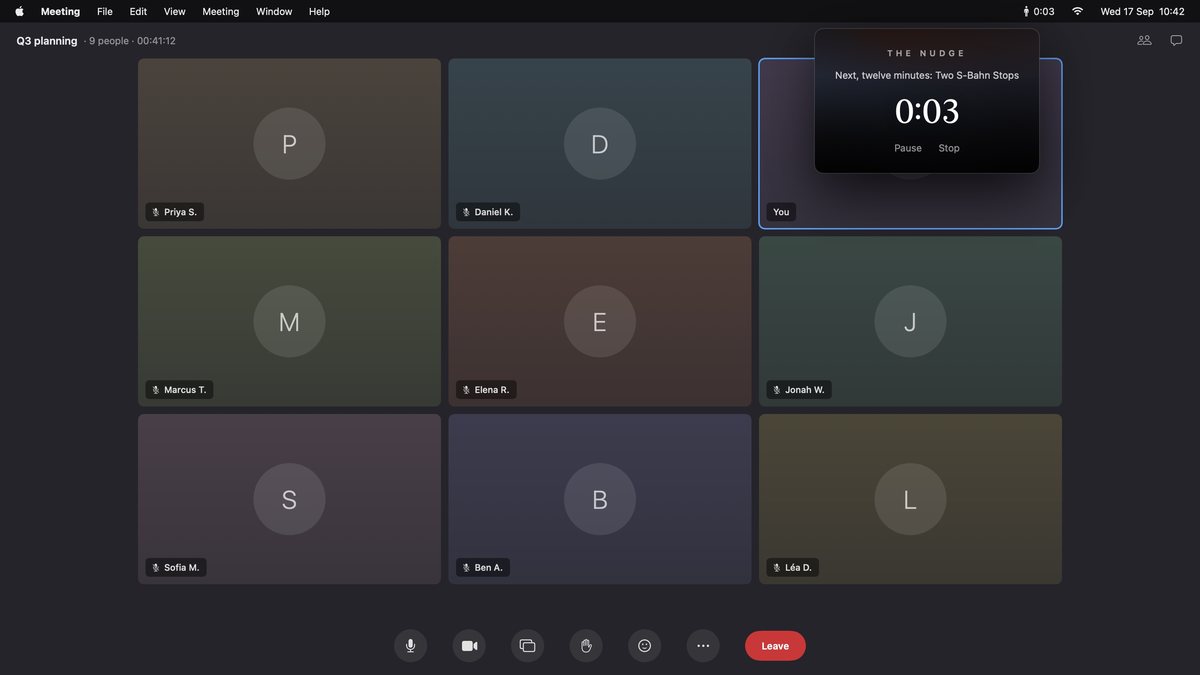Select Priya S. video tile
1200x675 pixels.
(x=289, y=144)
